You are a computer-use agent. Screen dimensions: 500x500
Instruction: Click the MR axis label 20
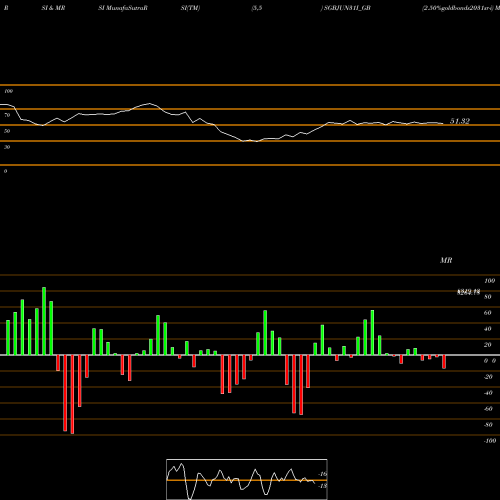(x=488, y=345)
